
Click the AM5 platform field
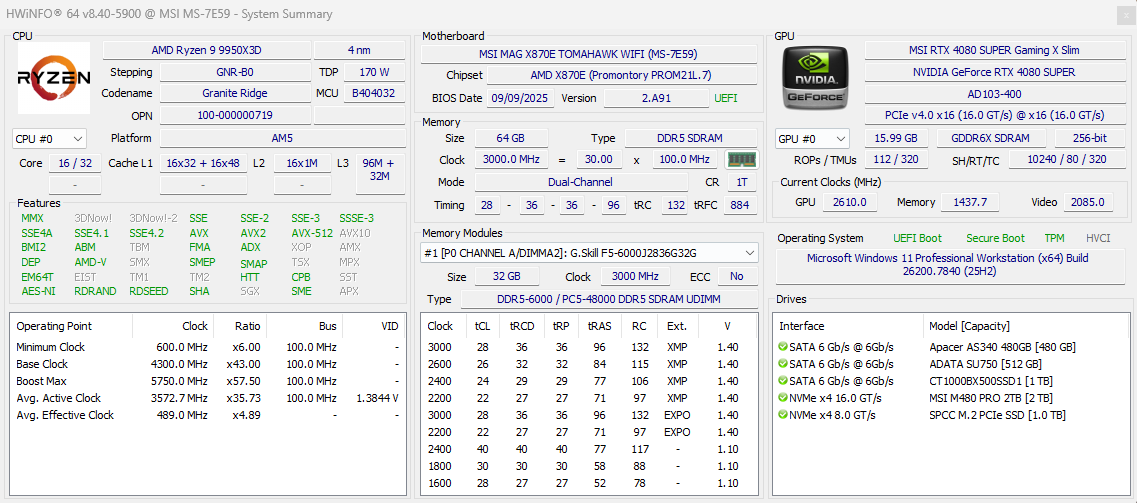(x=283, y=138)
